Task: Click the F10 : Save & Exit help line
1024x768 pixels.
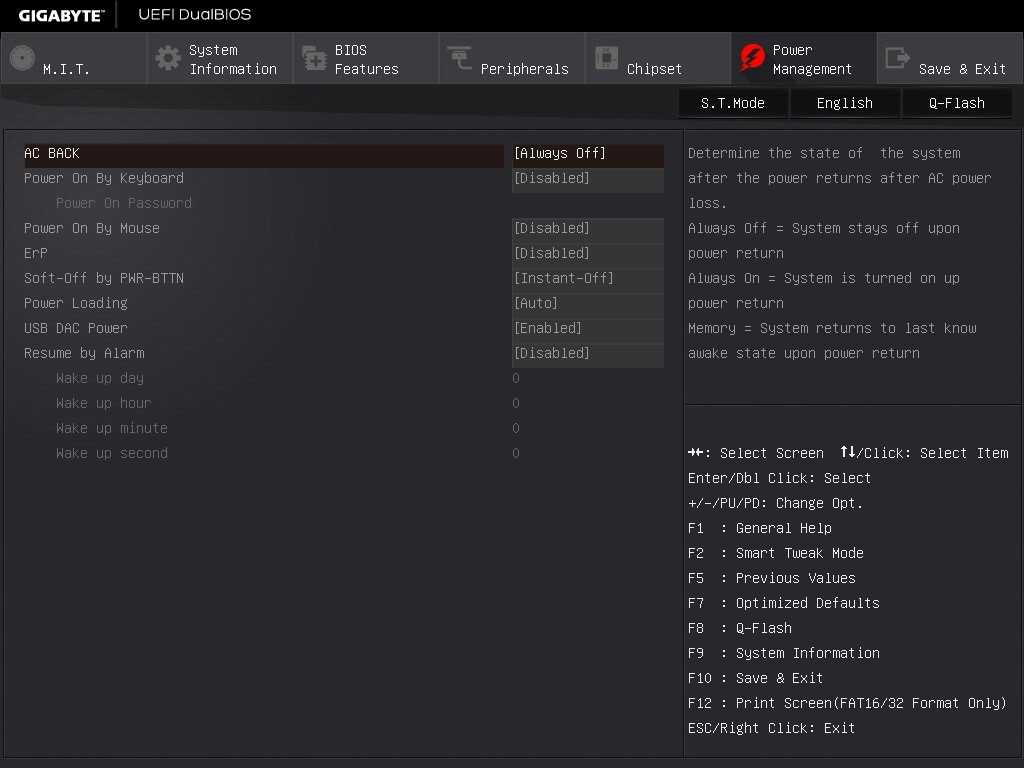Action: (756, 678)
